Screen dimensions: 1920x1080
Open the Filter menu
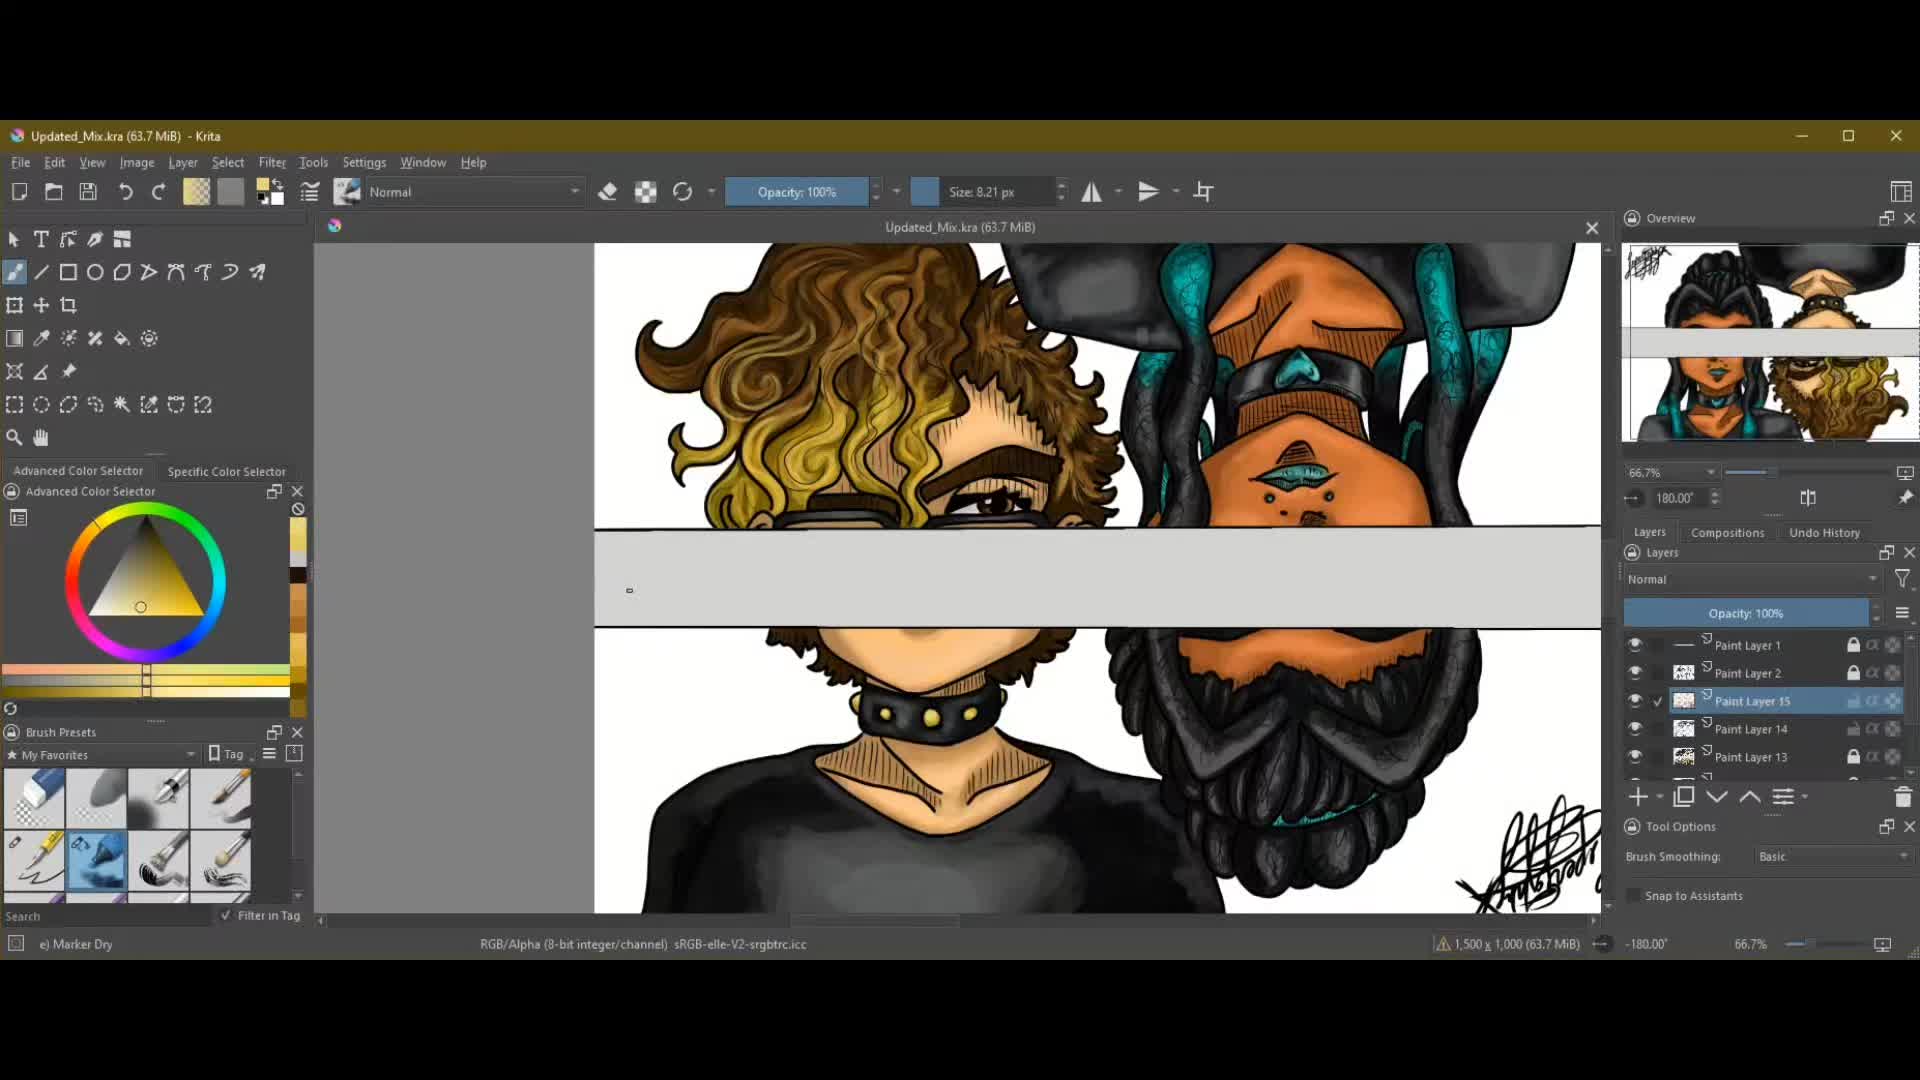coord(272,162)
